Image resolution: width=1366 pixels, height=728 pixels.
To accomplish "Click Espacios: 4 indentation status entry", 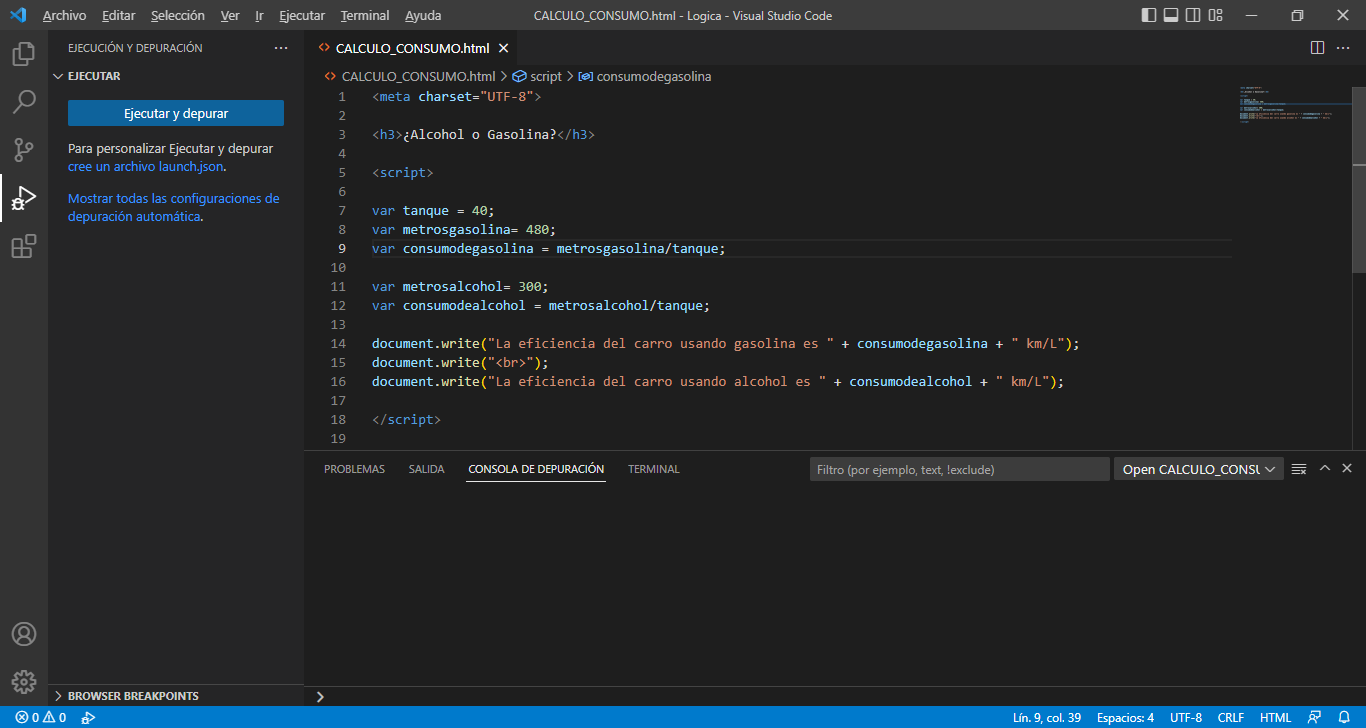I will (x=1125, y=718).
